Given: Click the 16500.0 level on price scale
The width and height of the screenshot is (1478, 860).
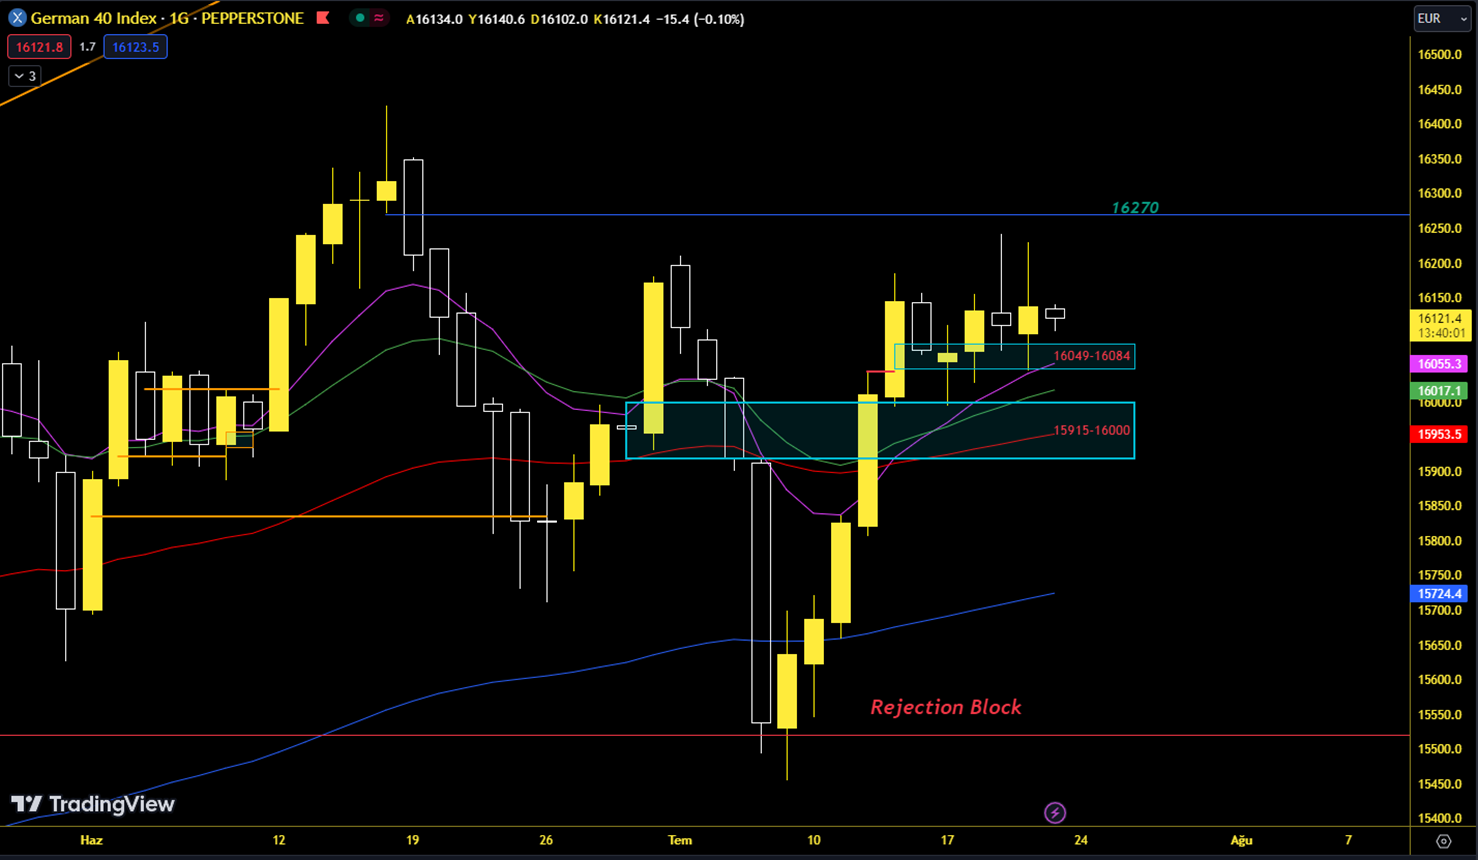Looking at the screenshot, I should 1440,55.
